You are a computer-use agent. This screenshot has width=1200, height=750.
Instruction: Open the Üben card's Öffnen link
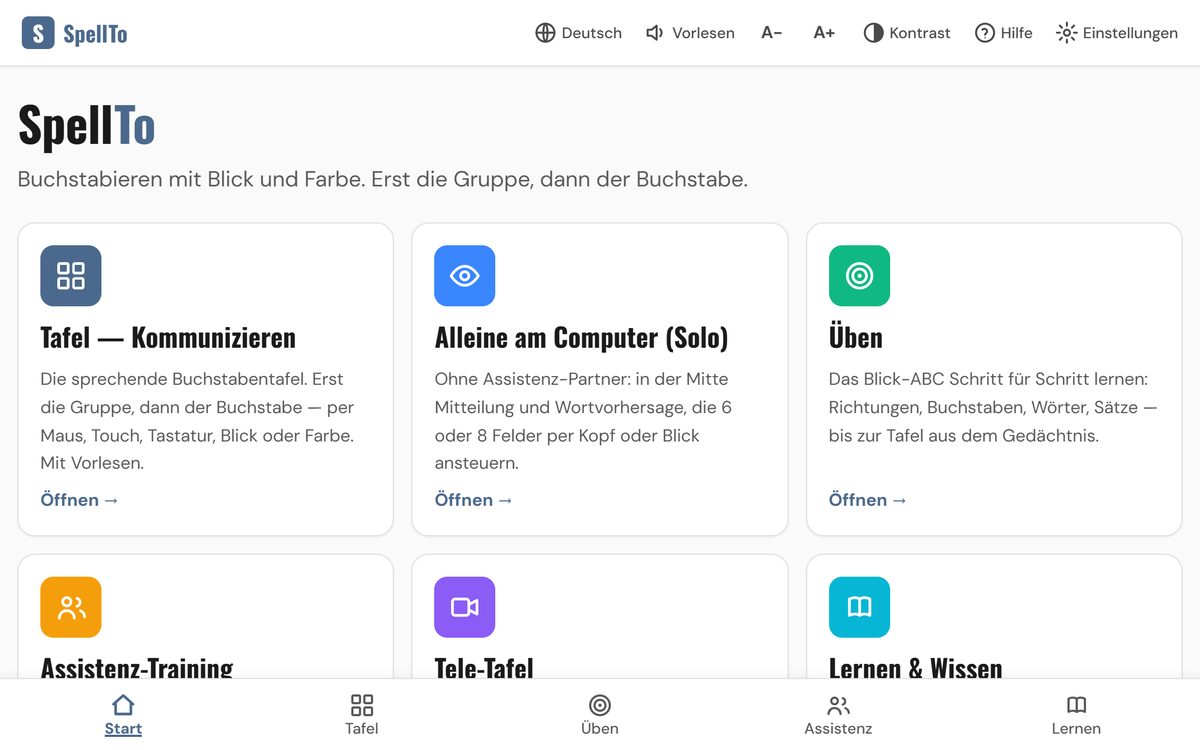[867, 500]
